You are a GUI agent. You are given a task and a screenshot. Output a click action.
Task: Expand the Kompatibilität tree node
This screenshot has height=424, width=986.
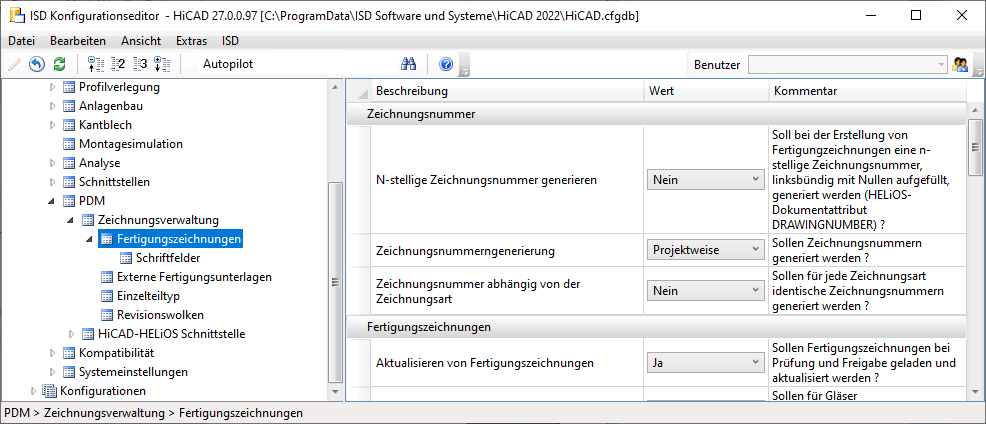tap(53, 352)
